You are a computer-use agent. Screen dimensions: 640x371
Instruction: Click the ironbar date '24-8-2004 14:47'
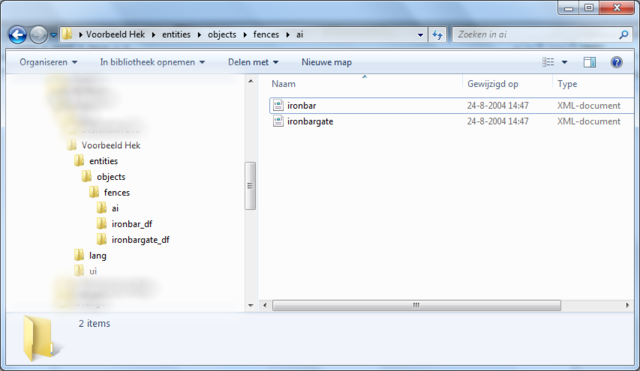point(498,106)
